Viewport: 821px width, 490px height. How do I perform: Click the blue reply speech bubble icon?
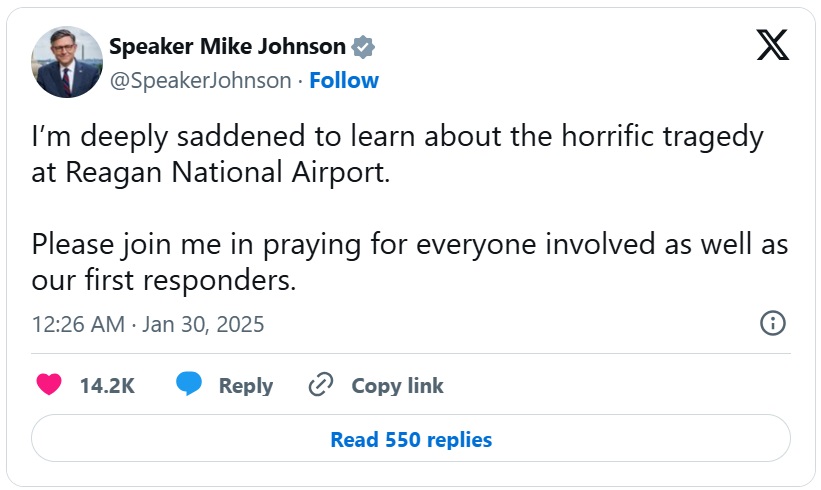[x=189, y=385]
